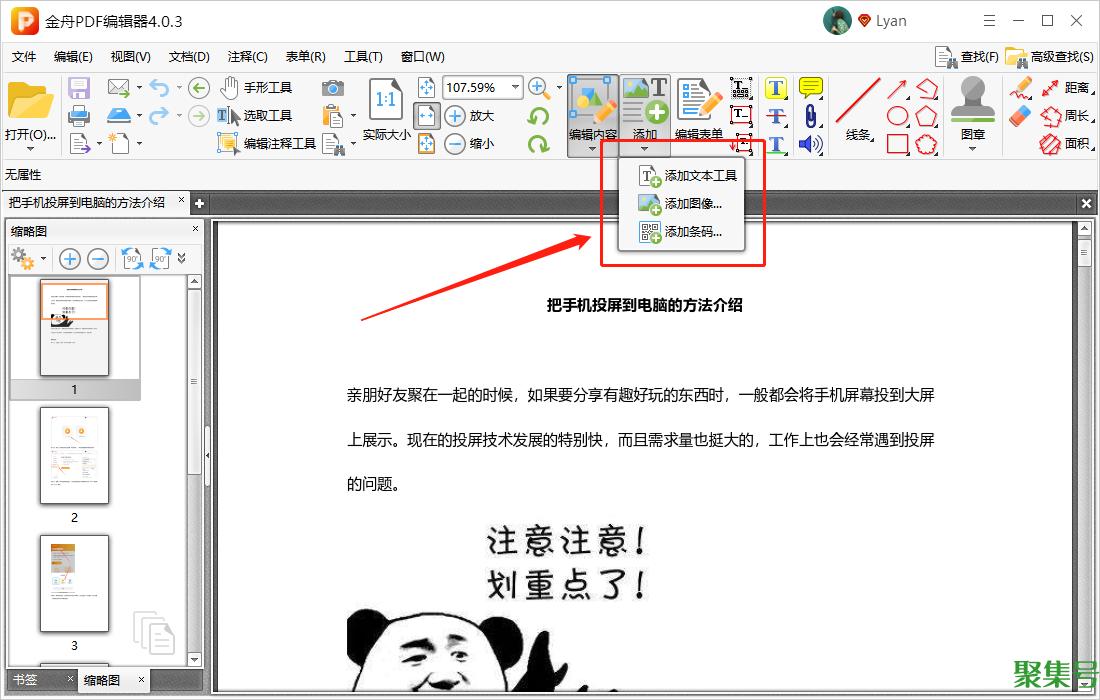The height and width of the screenshot is (700, 1100).
Task: Open the zoom percentage 107.59% dropdown
Action: click(516, 87)
